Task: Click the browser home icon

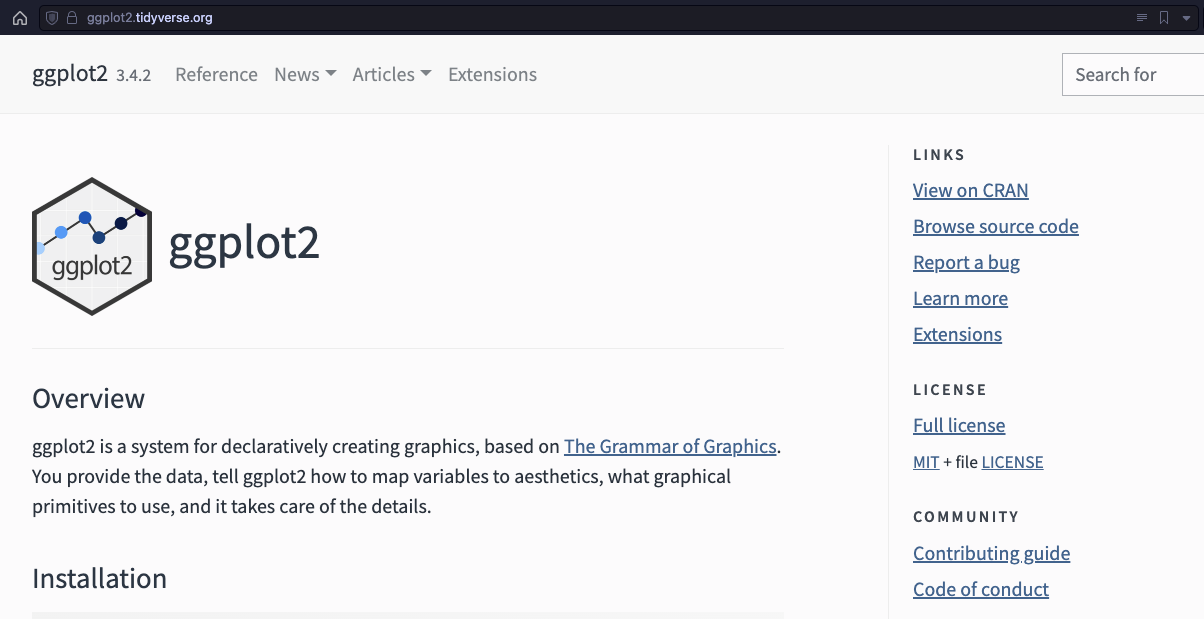Action: point(19,18)
